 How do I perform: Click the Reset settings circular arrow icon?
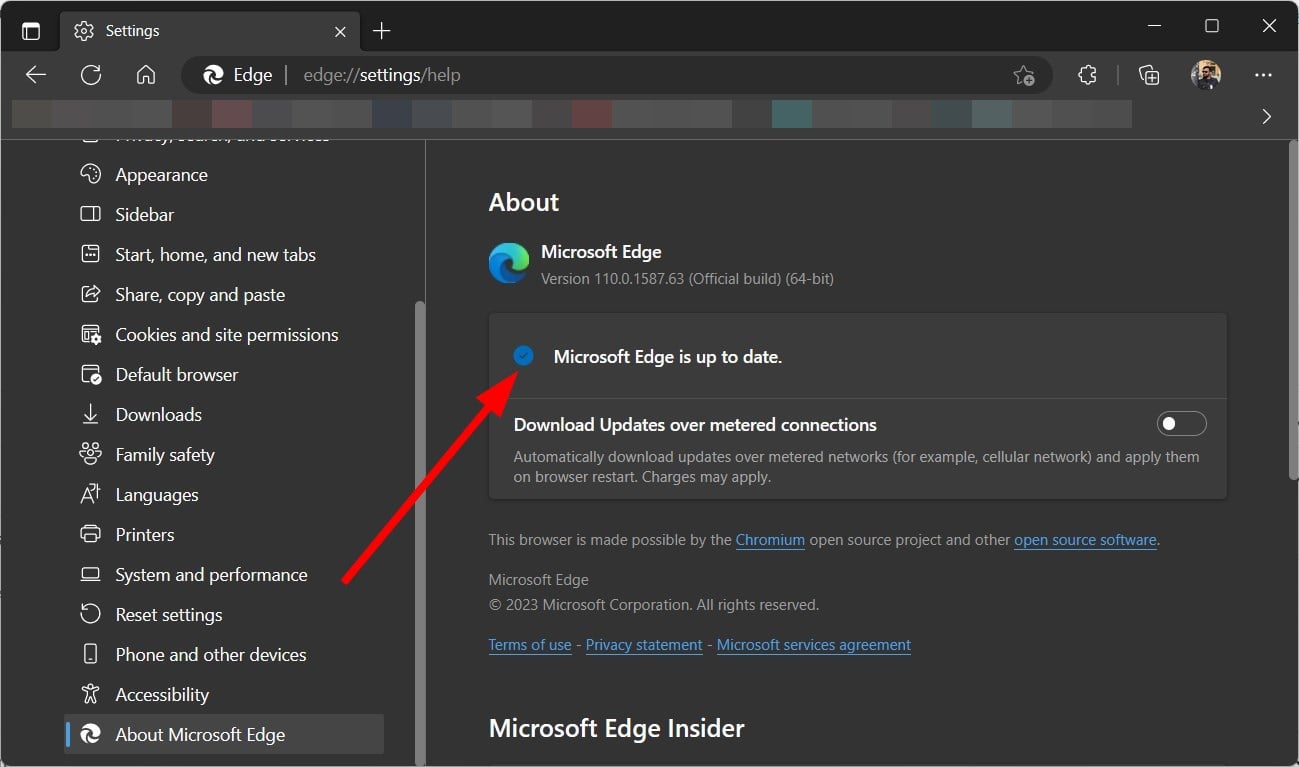(90, 614)
